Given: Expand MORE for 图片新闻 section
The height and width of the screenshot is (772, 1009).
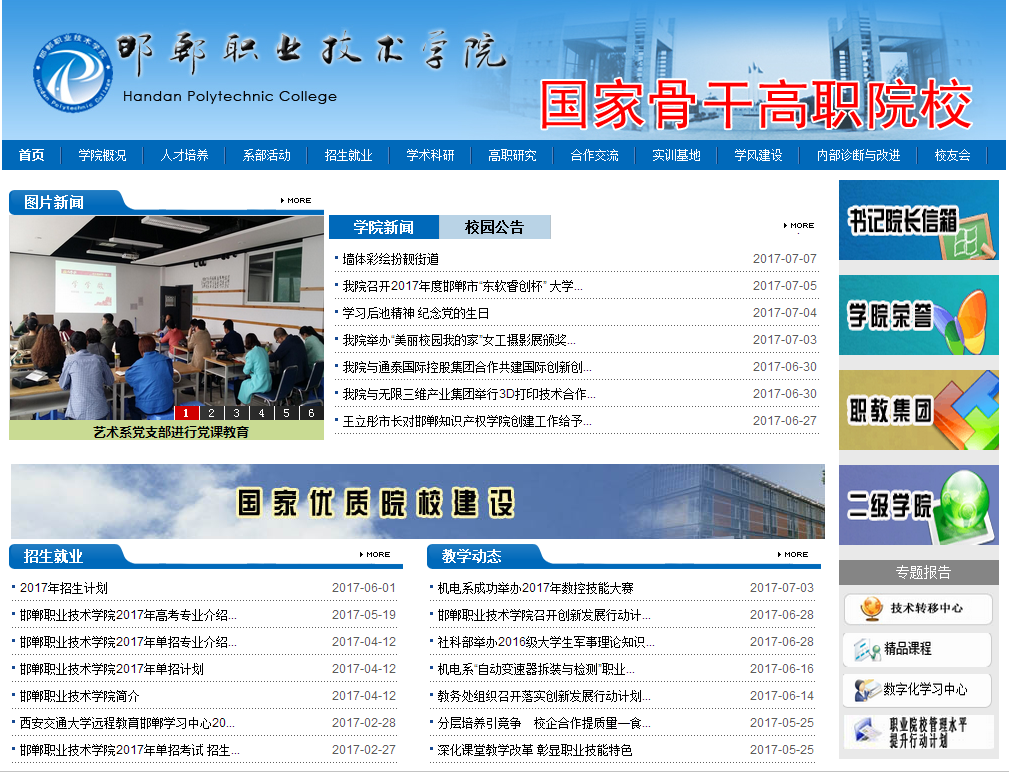Looking at the screenshot, I should click(296, 201).
